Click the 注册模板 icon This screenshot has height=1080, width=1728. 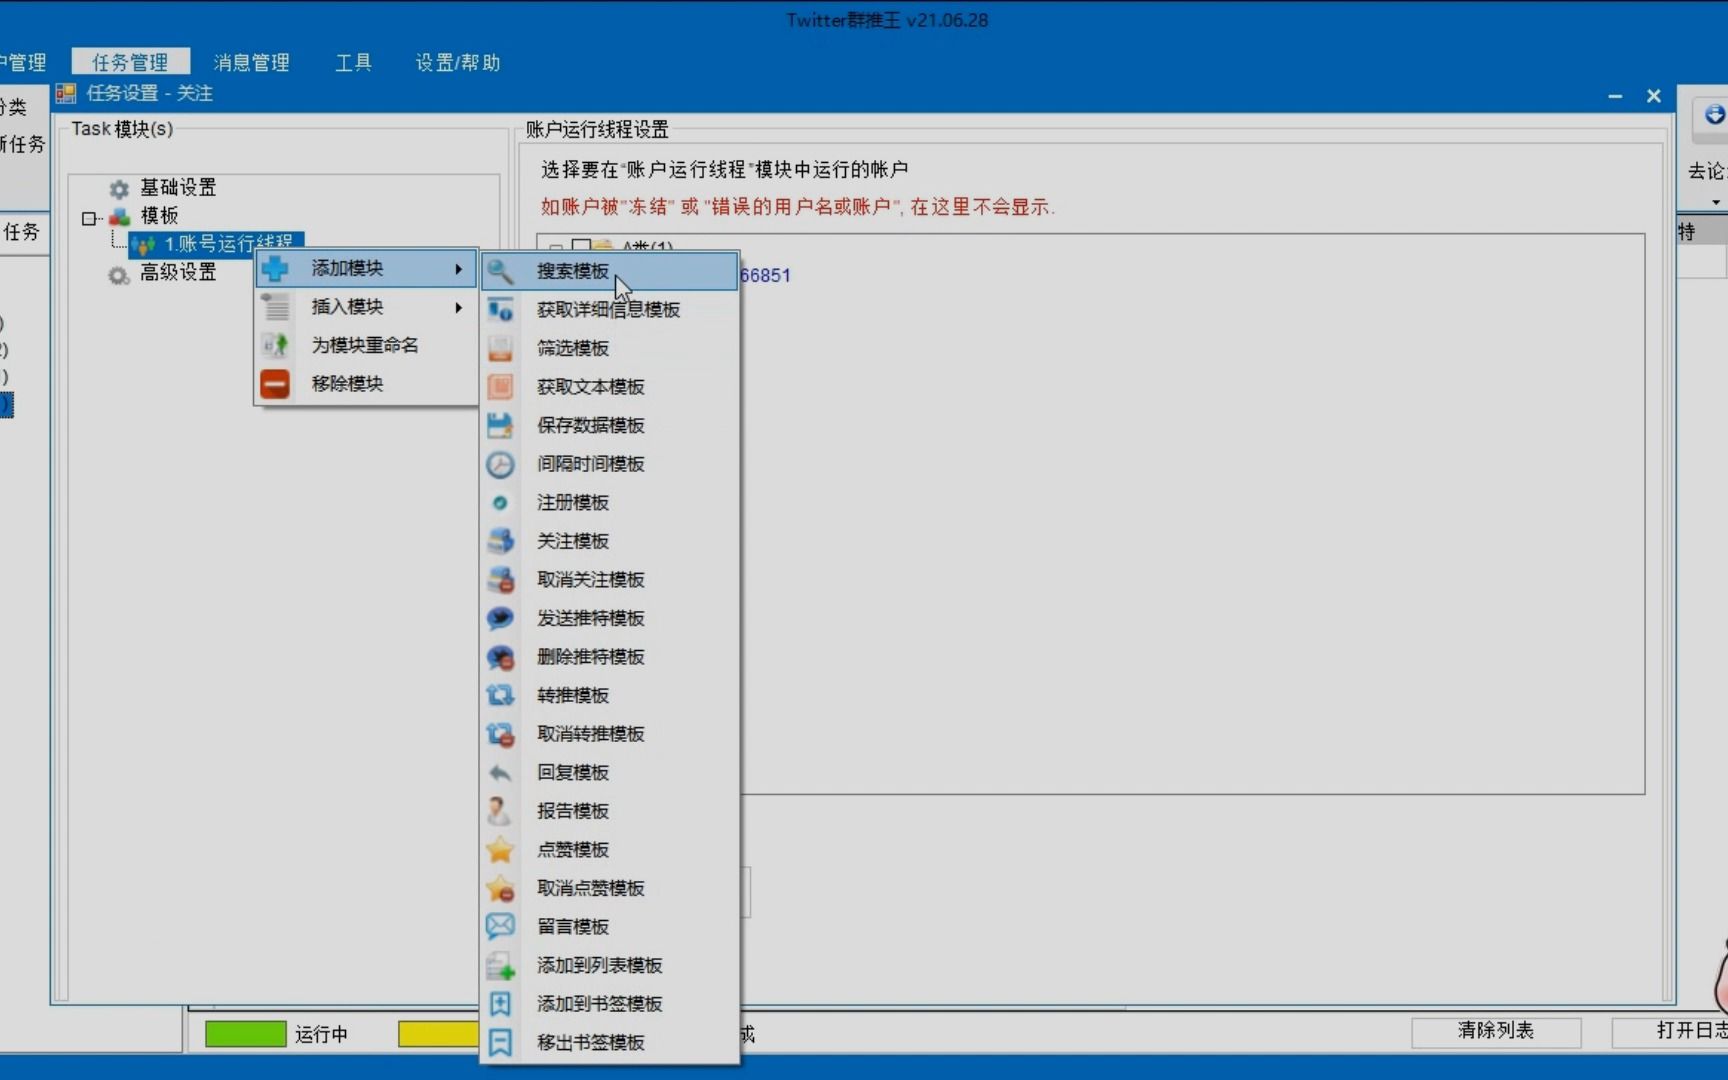coord(500,503)
